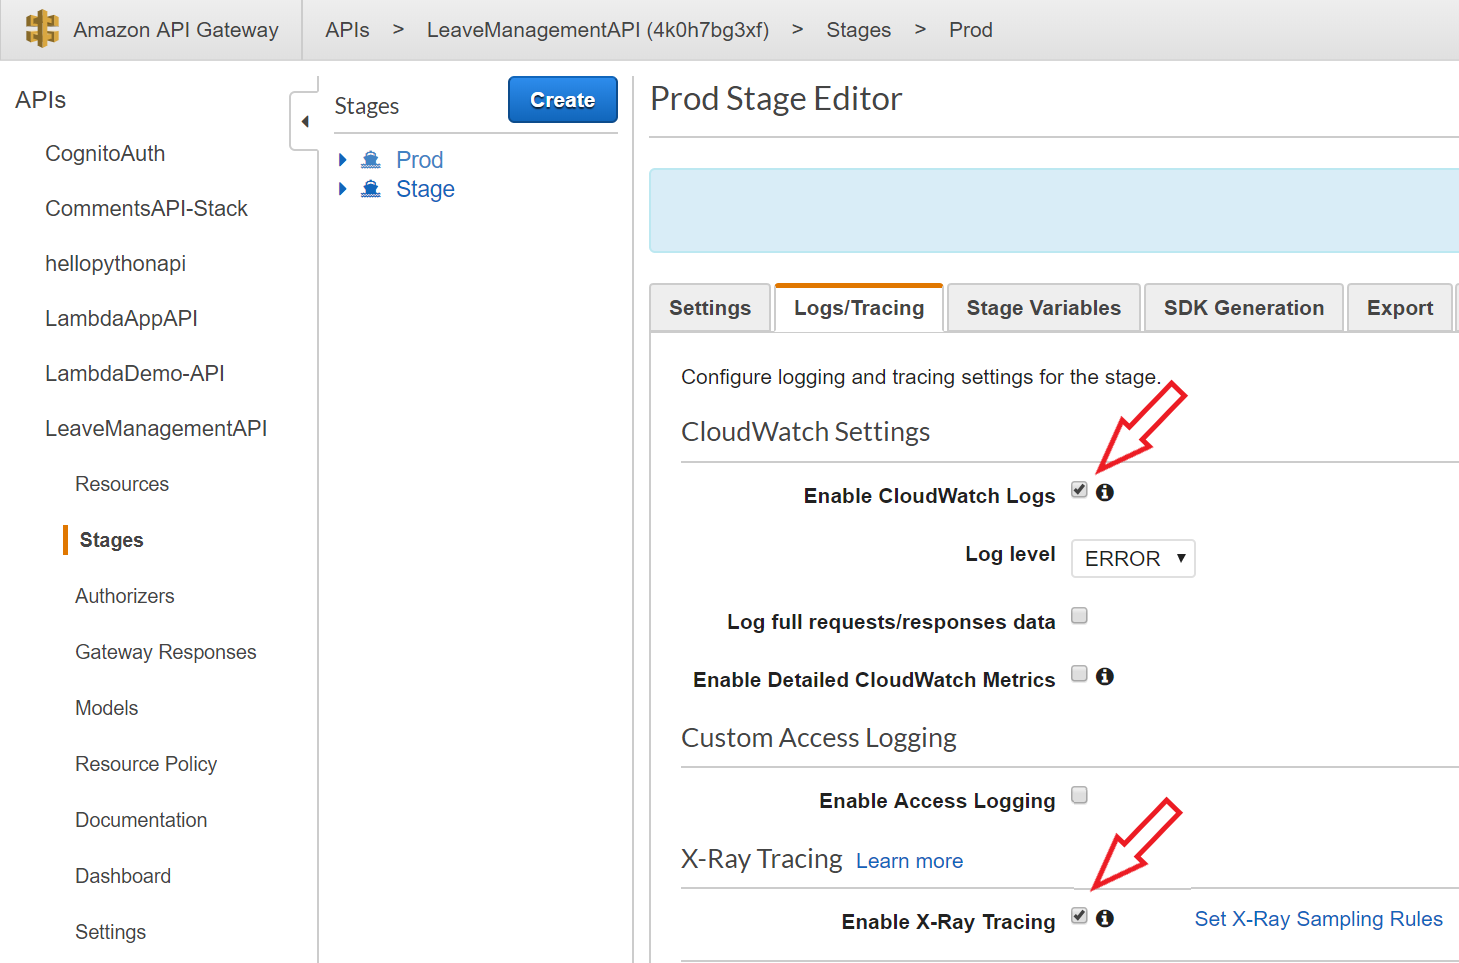Viewport: 1459px width, 963px height.
Task: Select LeaveManagementAPI in the sidebar
Action: [156, 429]
